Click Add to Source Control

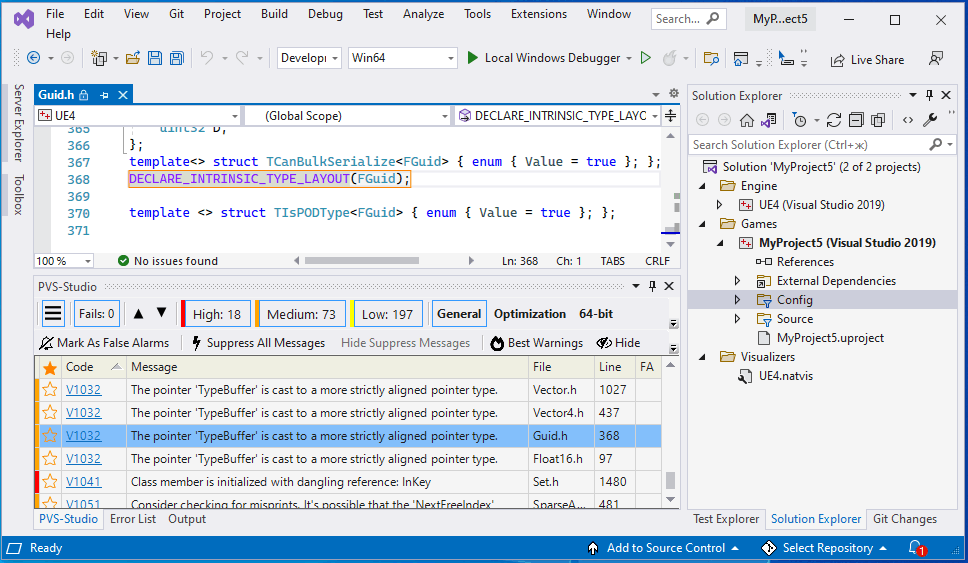[662, 548]
